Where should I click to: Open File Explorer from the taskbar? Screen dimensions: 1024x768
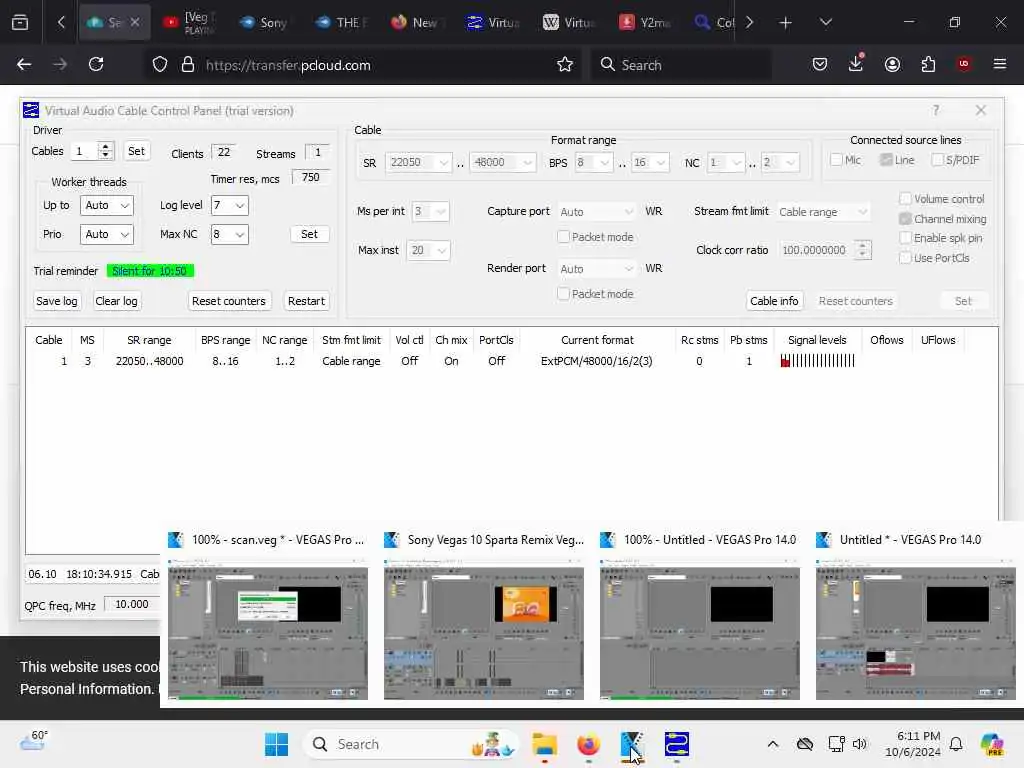click(544, 744)
